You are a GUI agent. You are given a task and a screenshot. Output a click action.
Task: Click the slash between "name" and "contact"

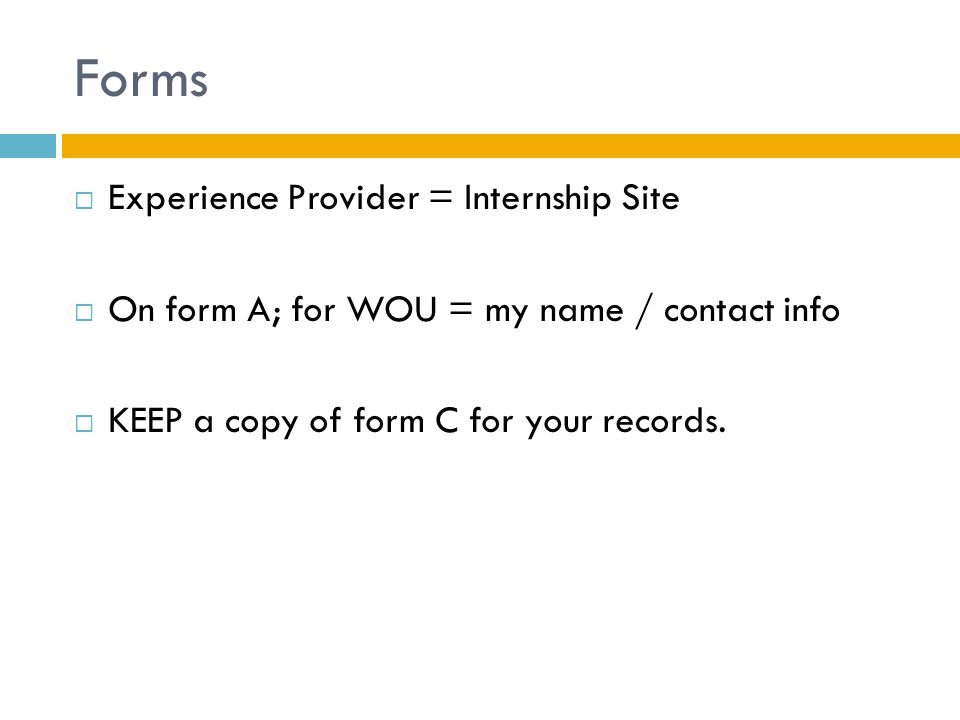point(644,311)
